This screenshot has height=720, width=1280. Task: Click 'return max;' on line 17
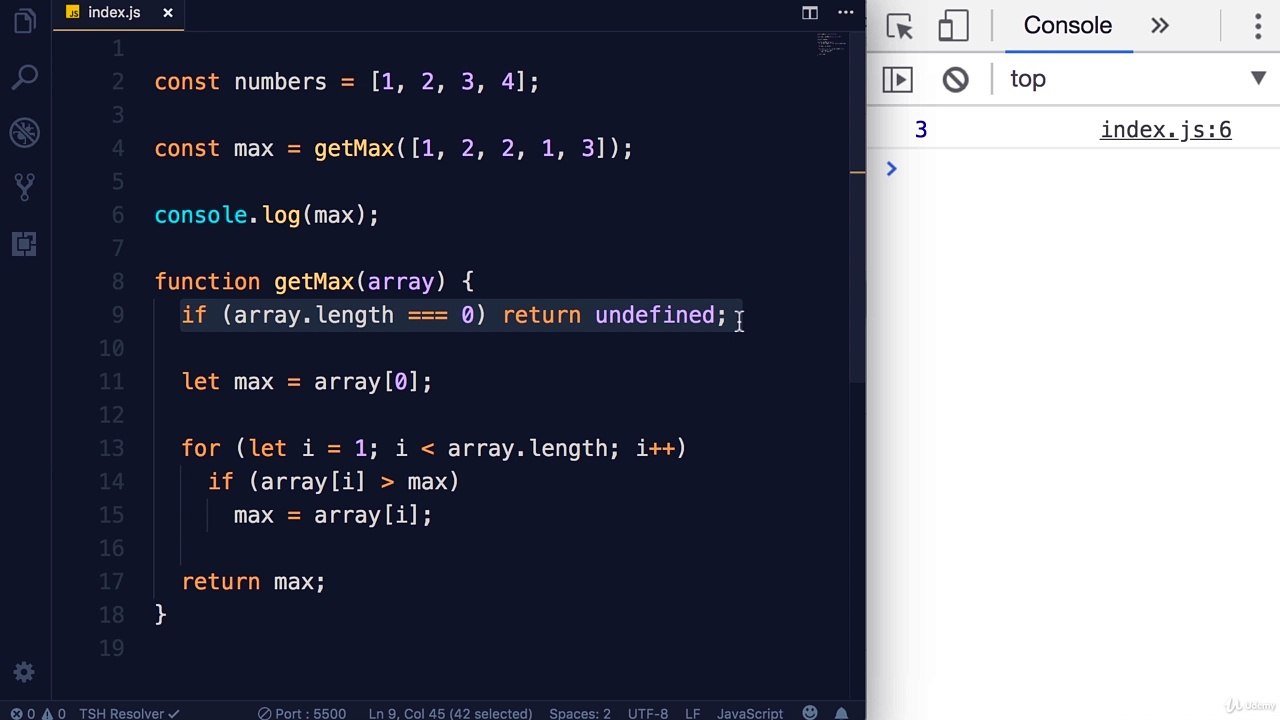click(x=254, y=582)
